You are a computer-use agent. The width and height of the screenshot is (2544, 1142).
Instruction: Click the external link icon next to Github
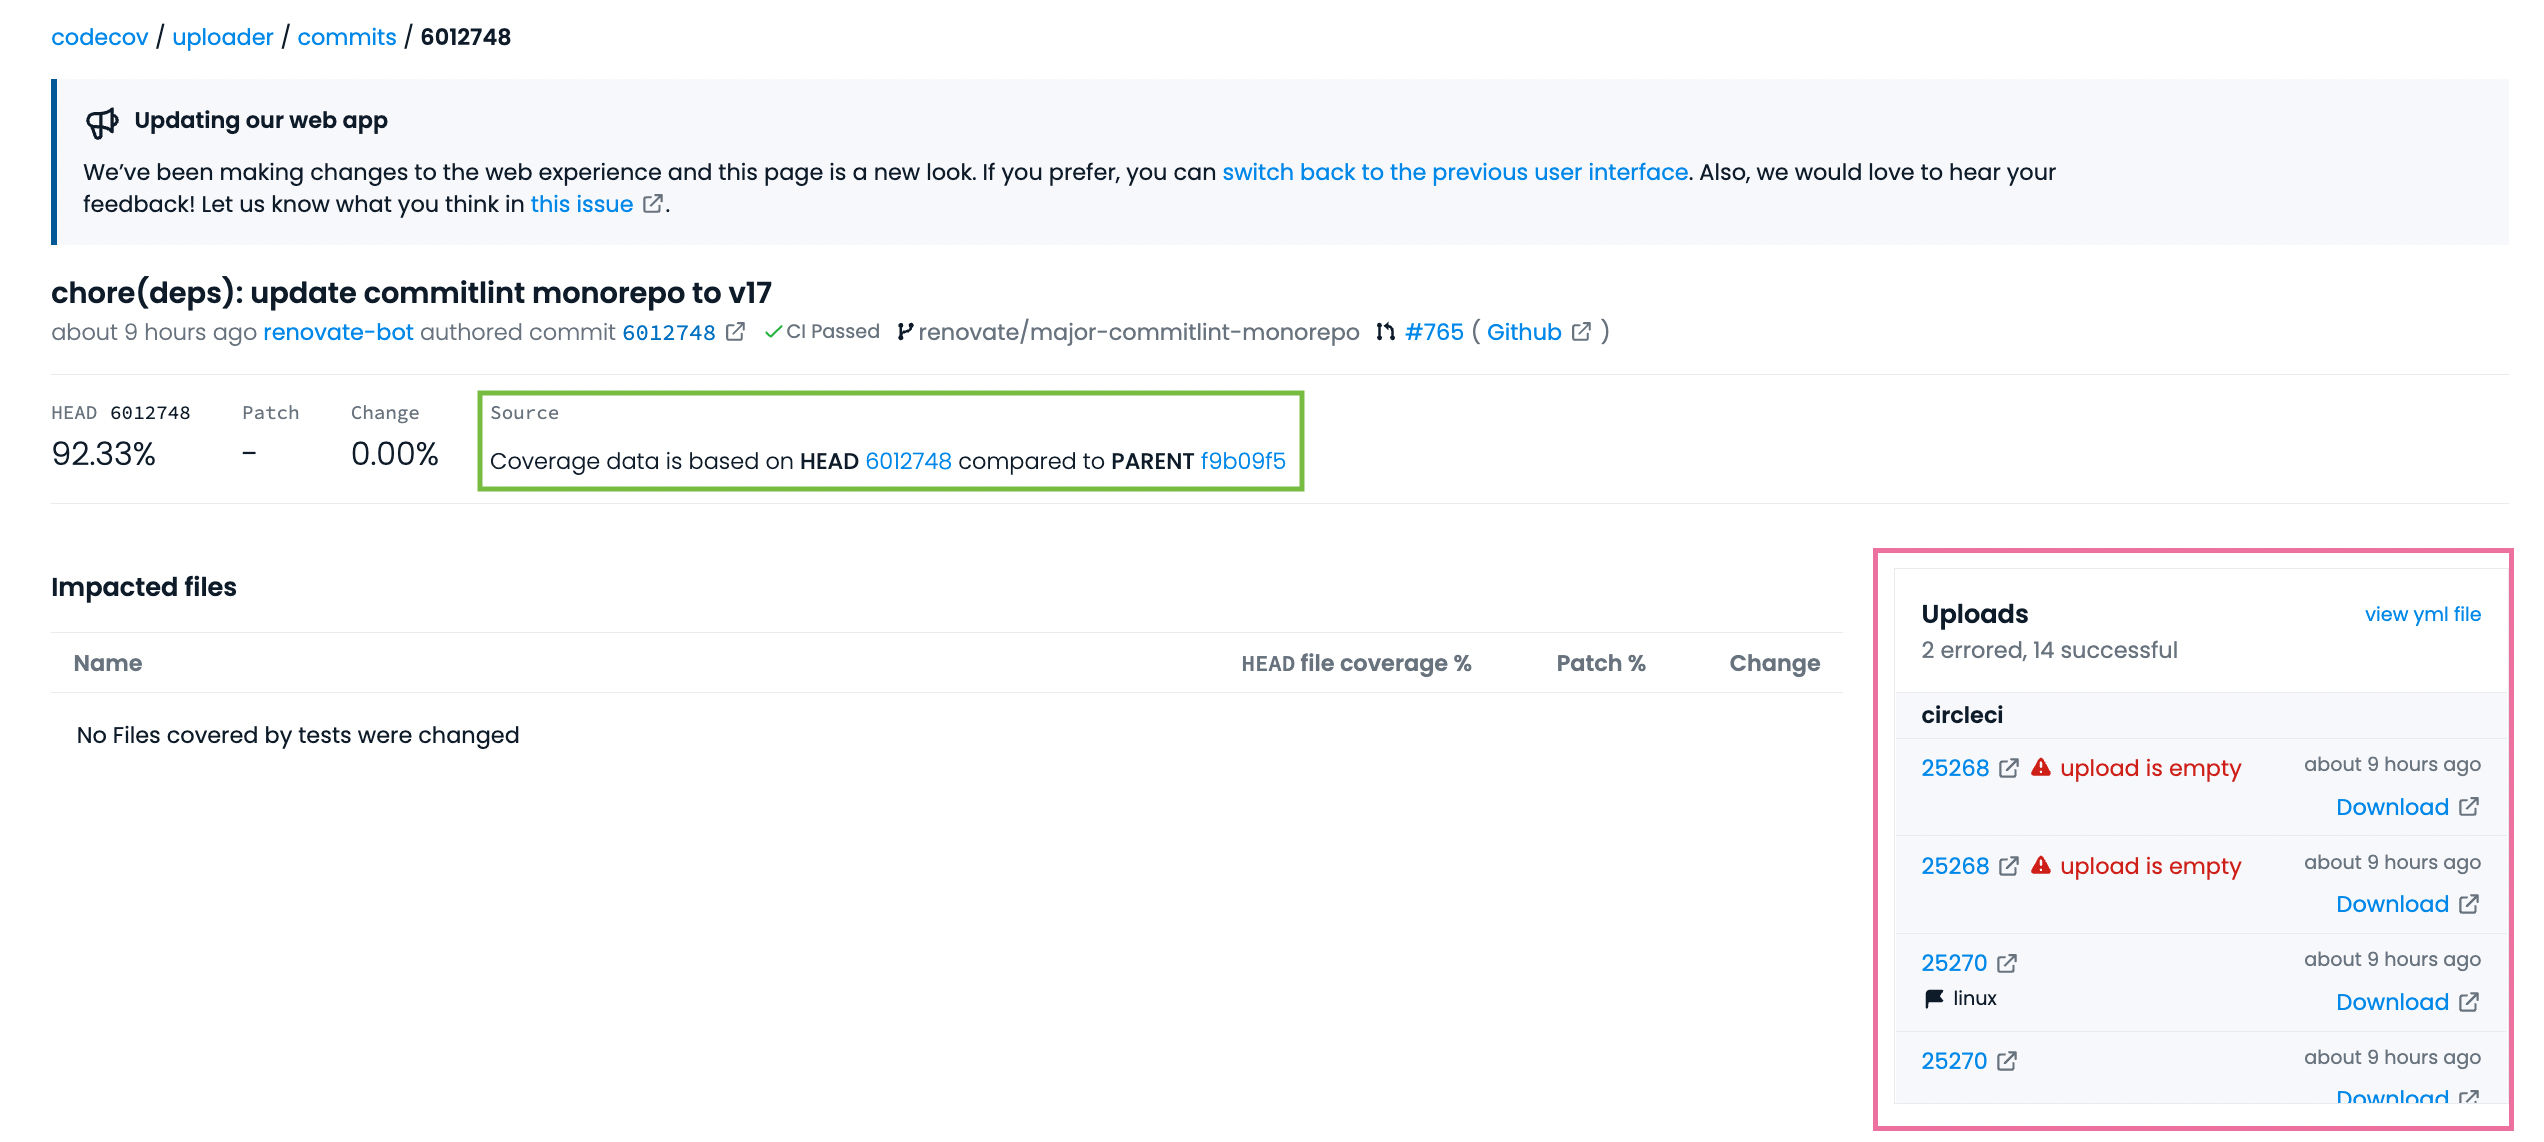1581,332
